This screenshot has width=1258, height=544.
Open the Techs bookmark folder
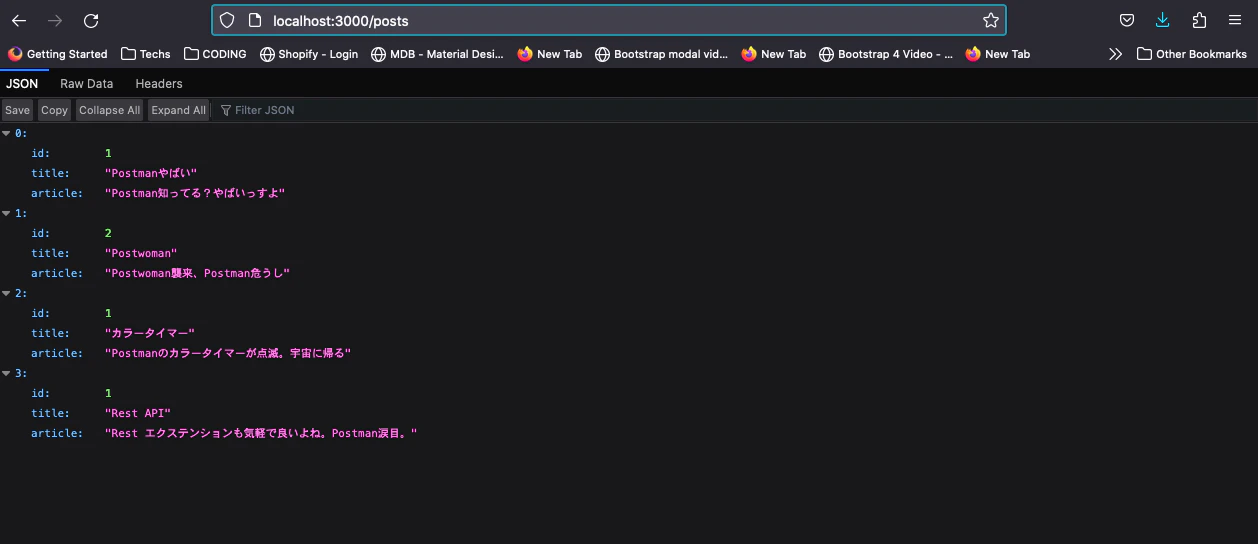(146, 54)
